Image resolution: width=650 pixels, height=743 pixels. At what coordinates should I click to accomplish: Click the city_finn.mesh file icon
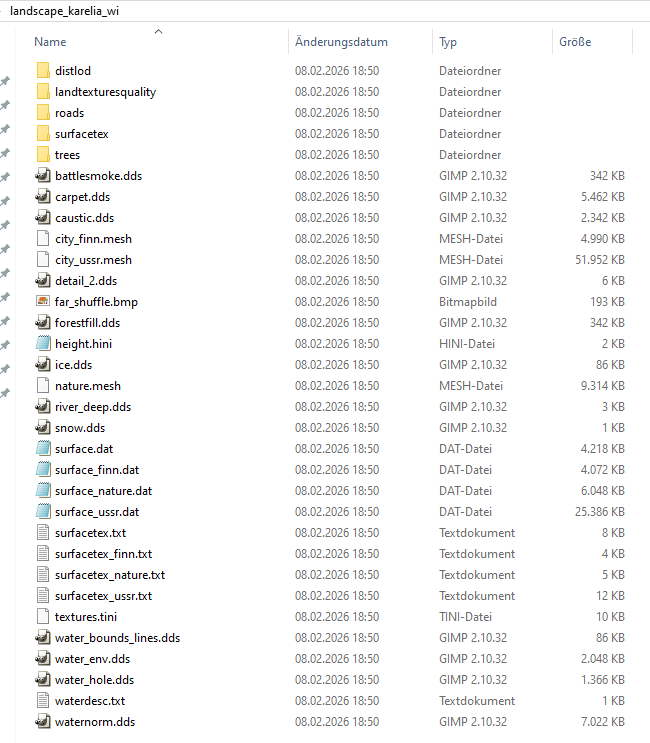[42, 239]
